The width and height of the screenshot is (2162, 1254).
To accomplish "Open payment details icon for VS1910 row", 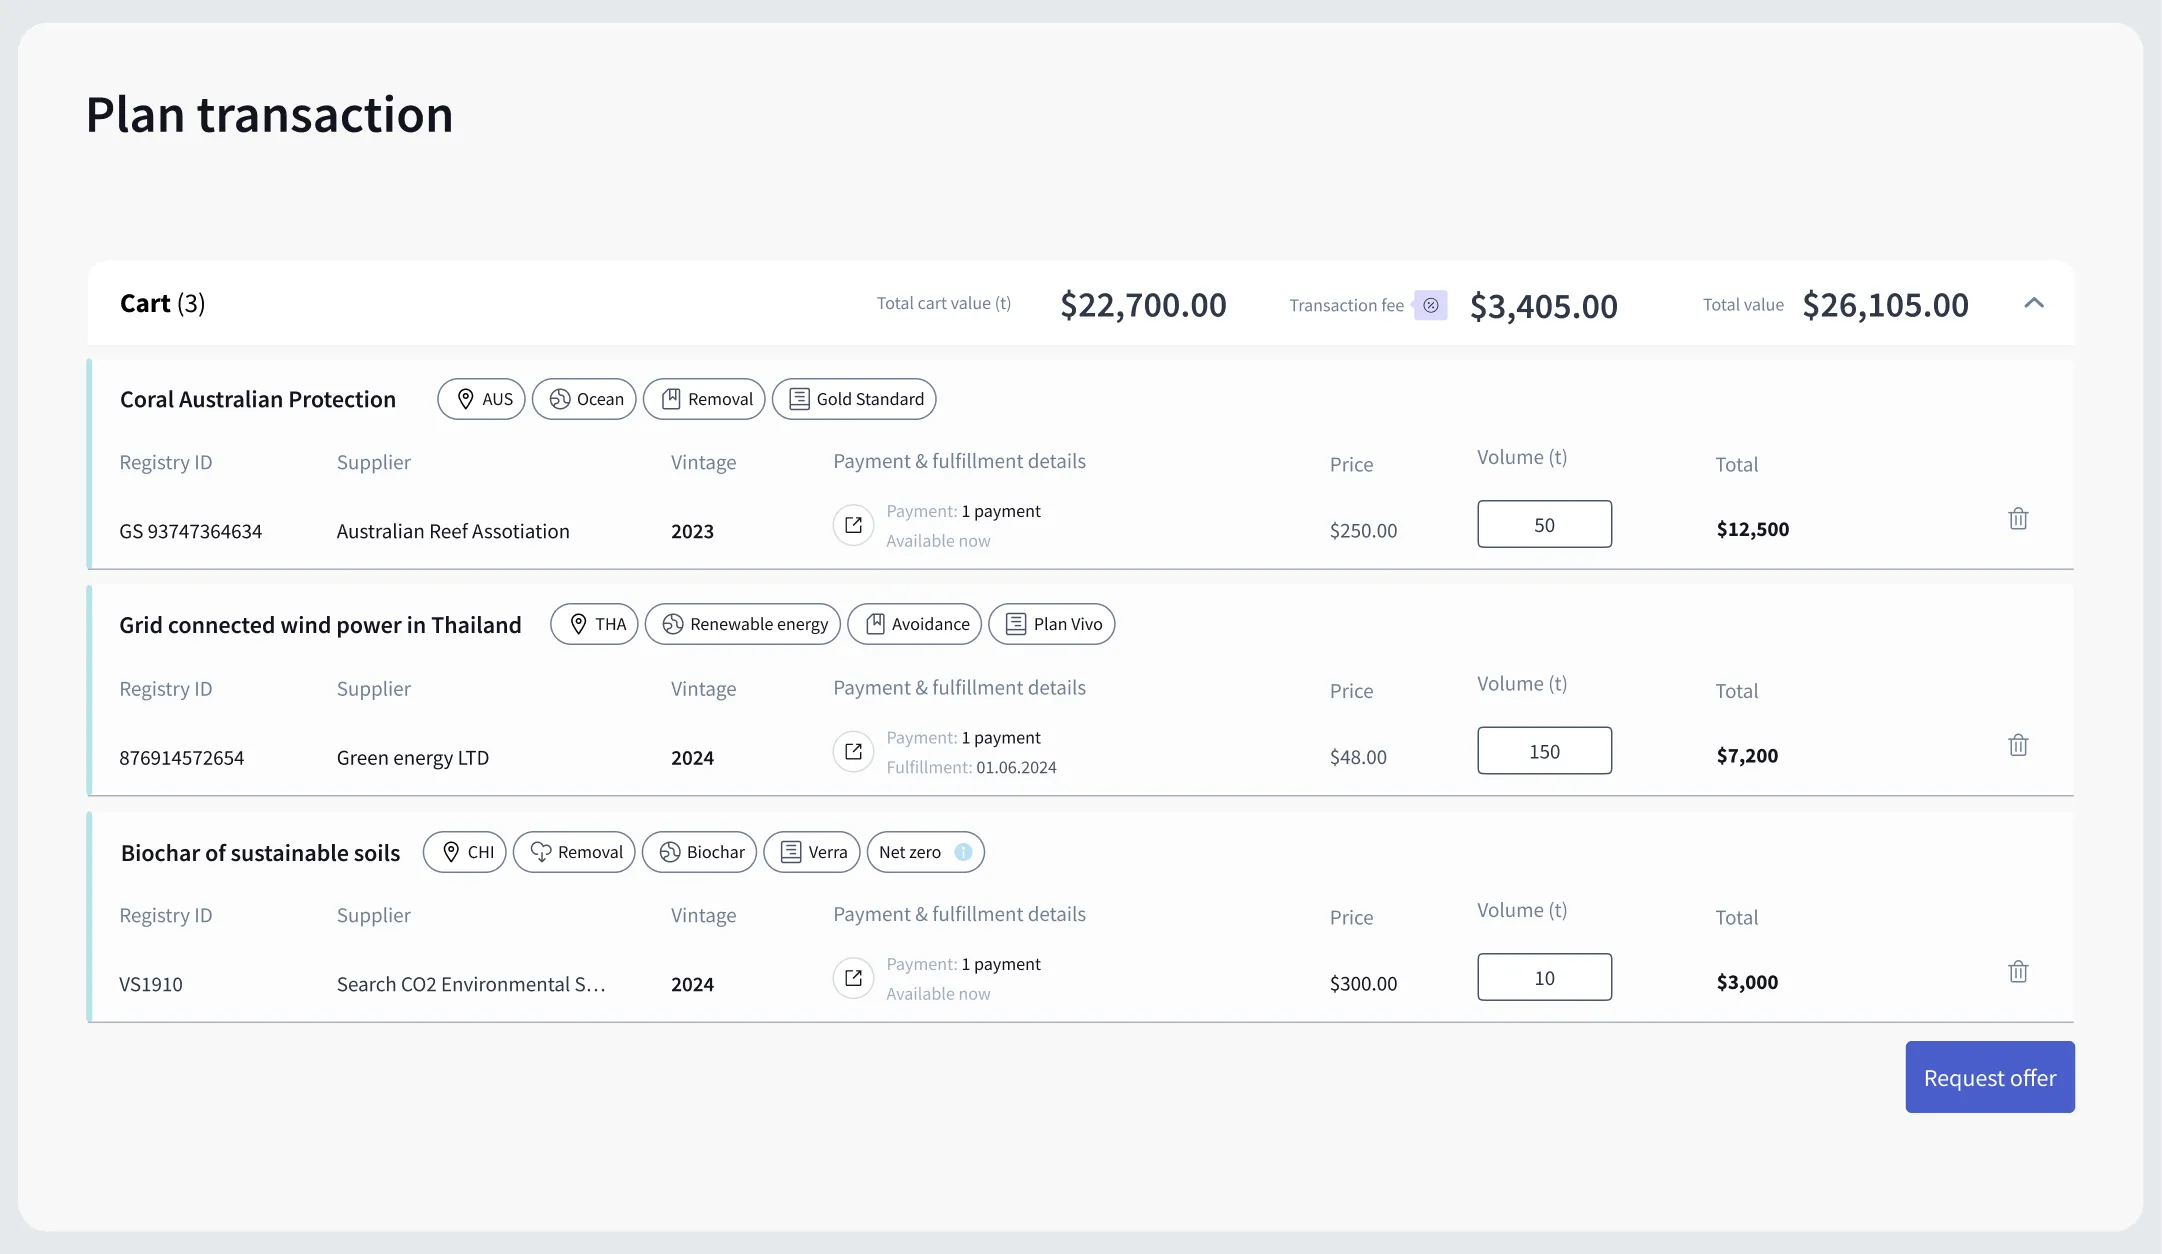I will click(x=853, y=978).
